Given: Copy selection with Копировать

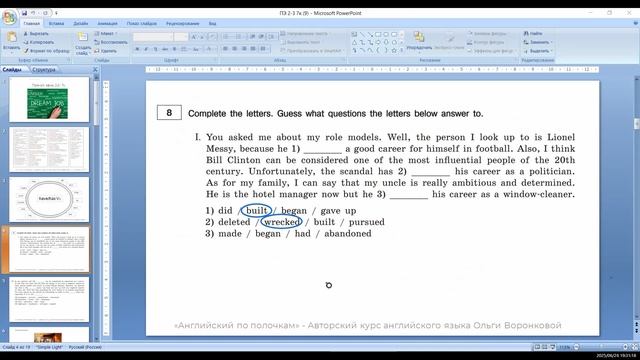Looking at the screenshot, I should pos(38,42).
